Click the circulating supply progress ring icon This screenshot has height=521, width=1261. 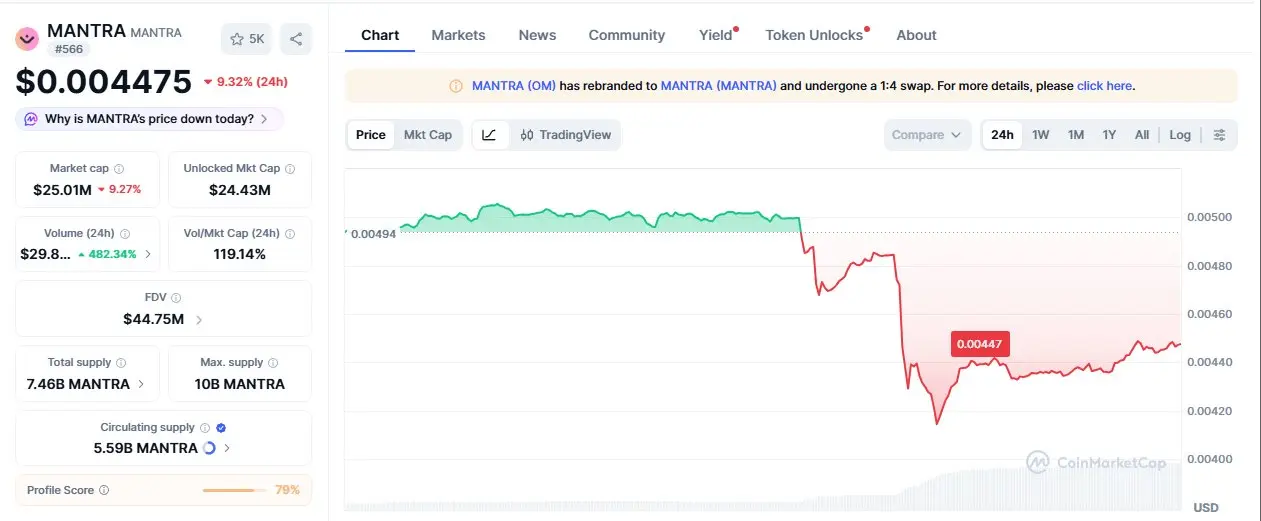pyautogui.click(x=209, y=448)
